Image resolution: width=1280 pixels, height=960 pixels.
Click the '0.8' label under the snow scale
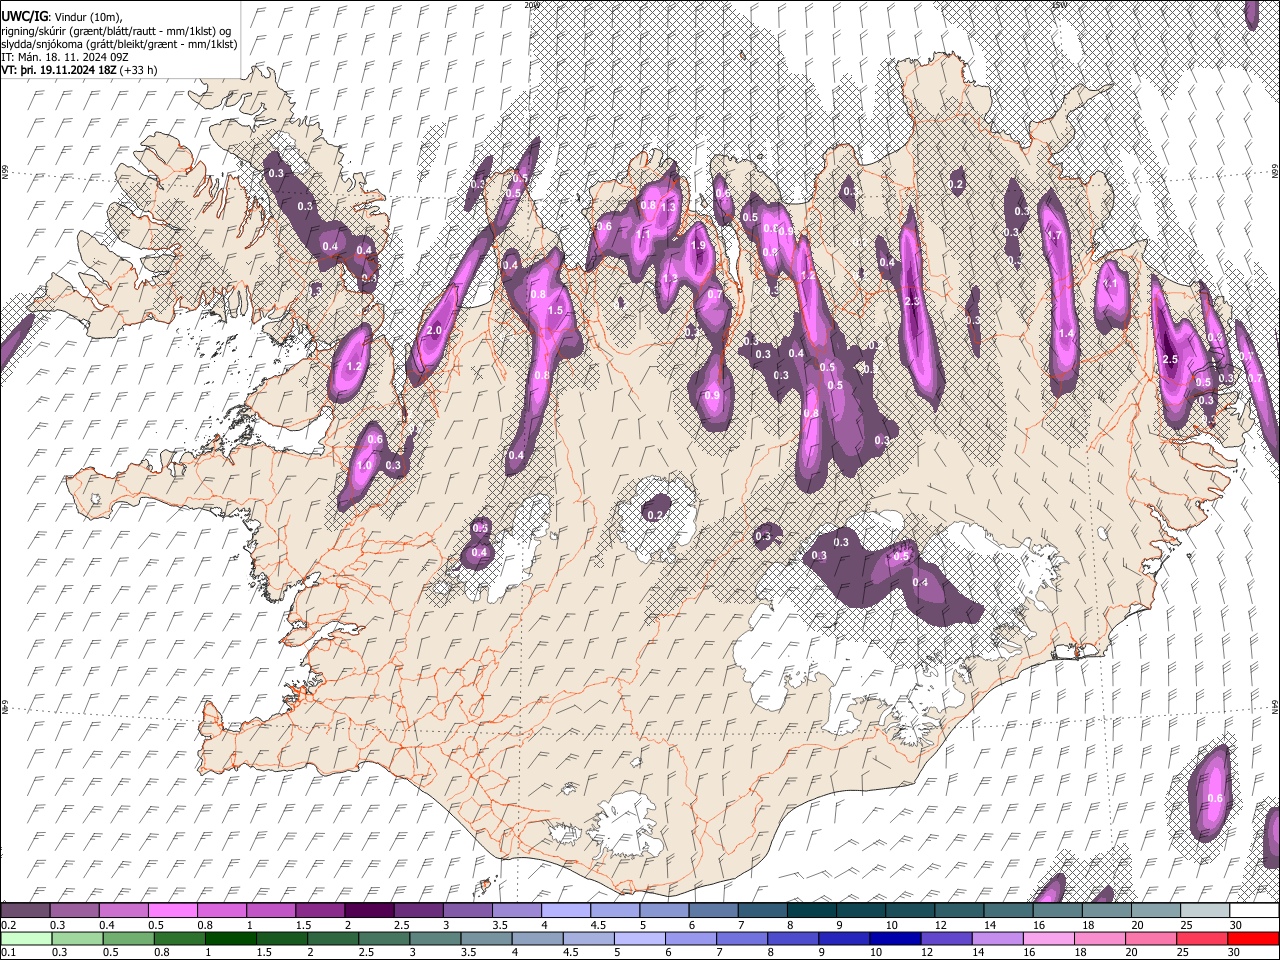click(x=205, y=925)
